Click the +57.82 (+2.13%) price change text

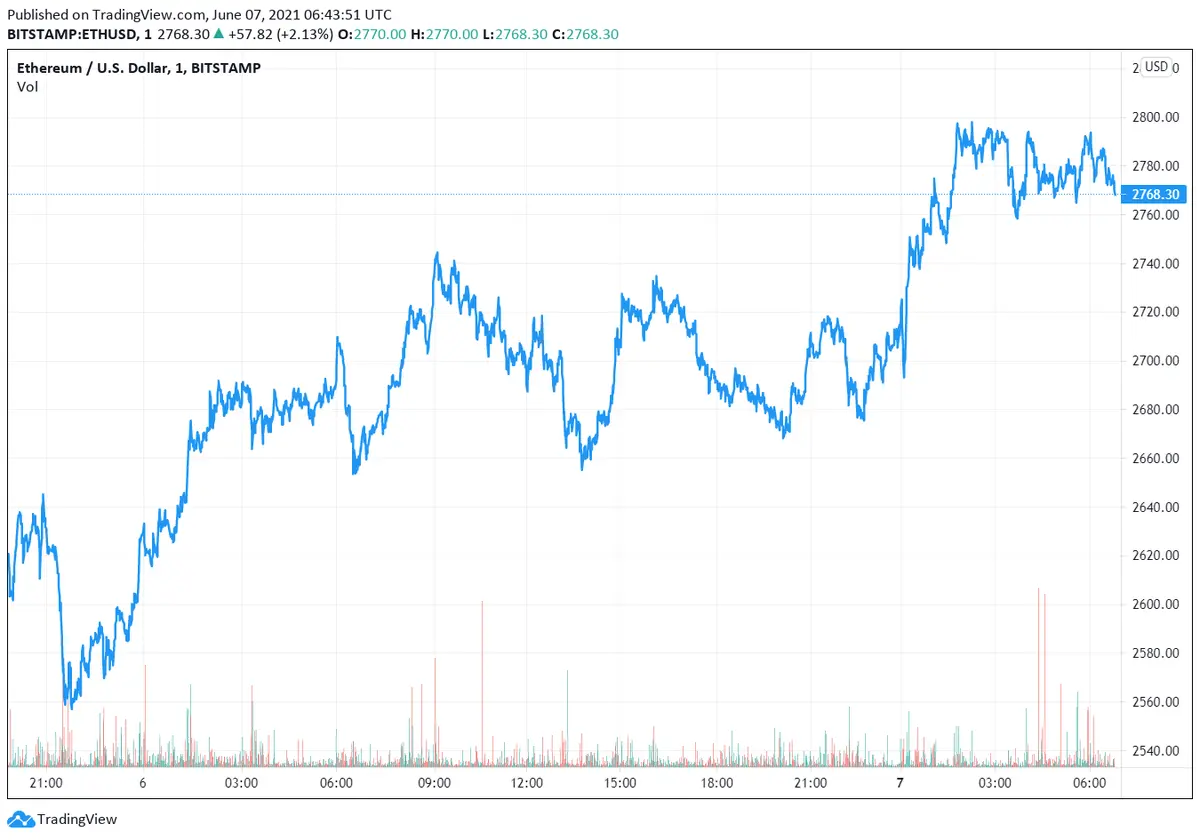pos(282,34)
